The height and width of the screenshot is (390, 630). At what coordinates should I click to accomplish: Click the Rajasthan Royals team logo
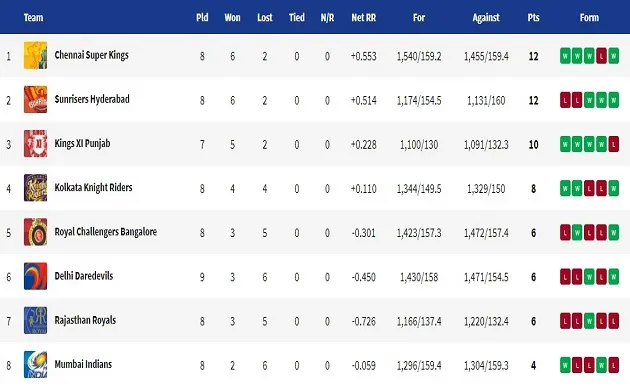35,321
